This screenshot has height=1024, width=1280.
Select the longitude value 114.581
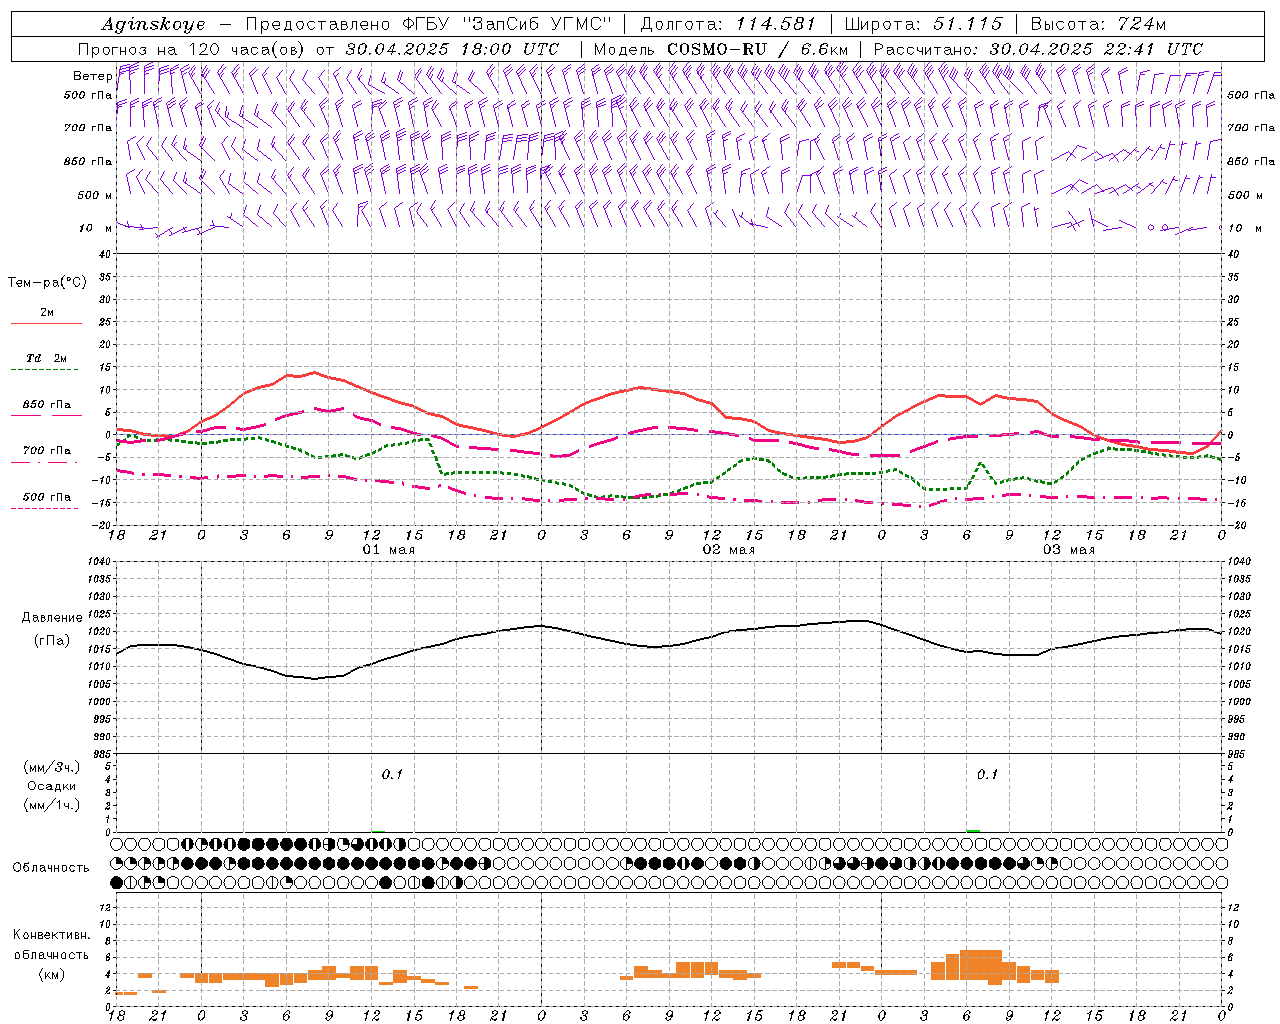click(776, 24)
